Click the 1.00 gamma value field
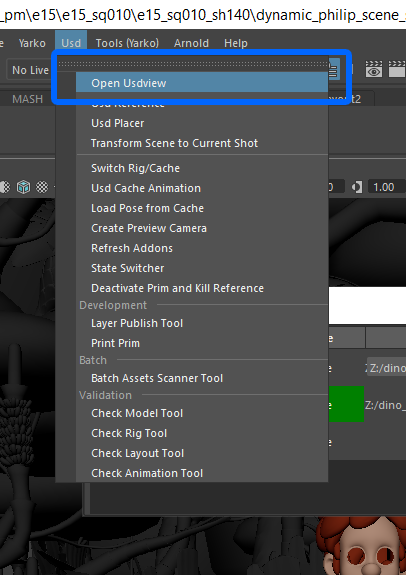Viewport: 406px width, 575px height. click(386, 187)
